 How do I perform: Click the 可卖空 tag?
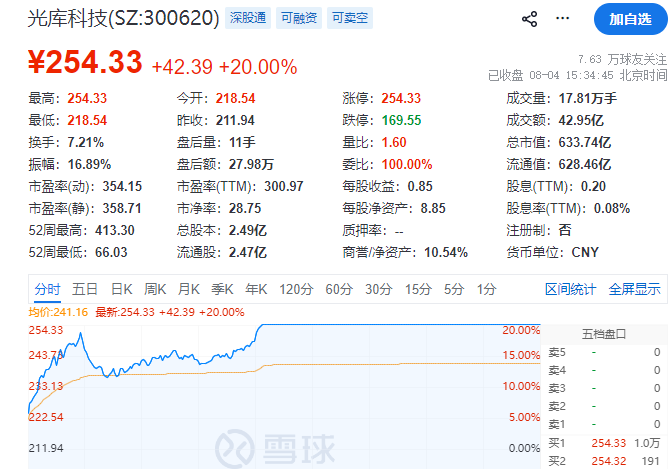pos(350,18)
